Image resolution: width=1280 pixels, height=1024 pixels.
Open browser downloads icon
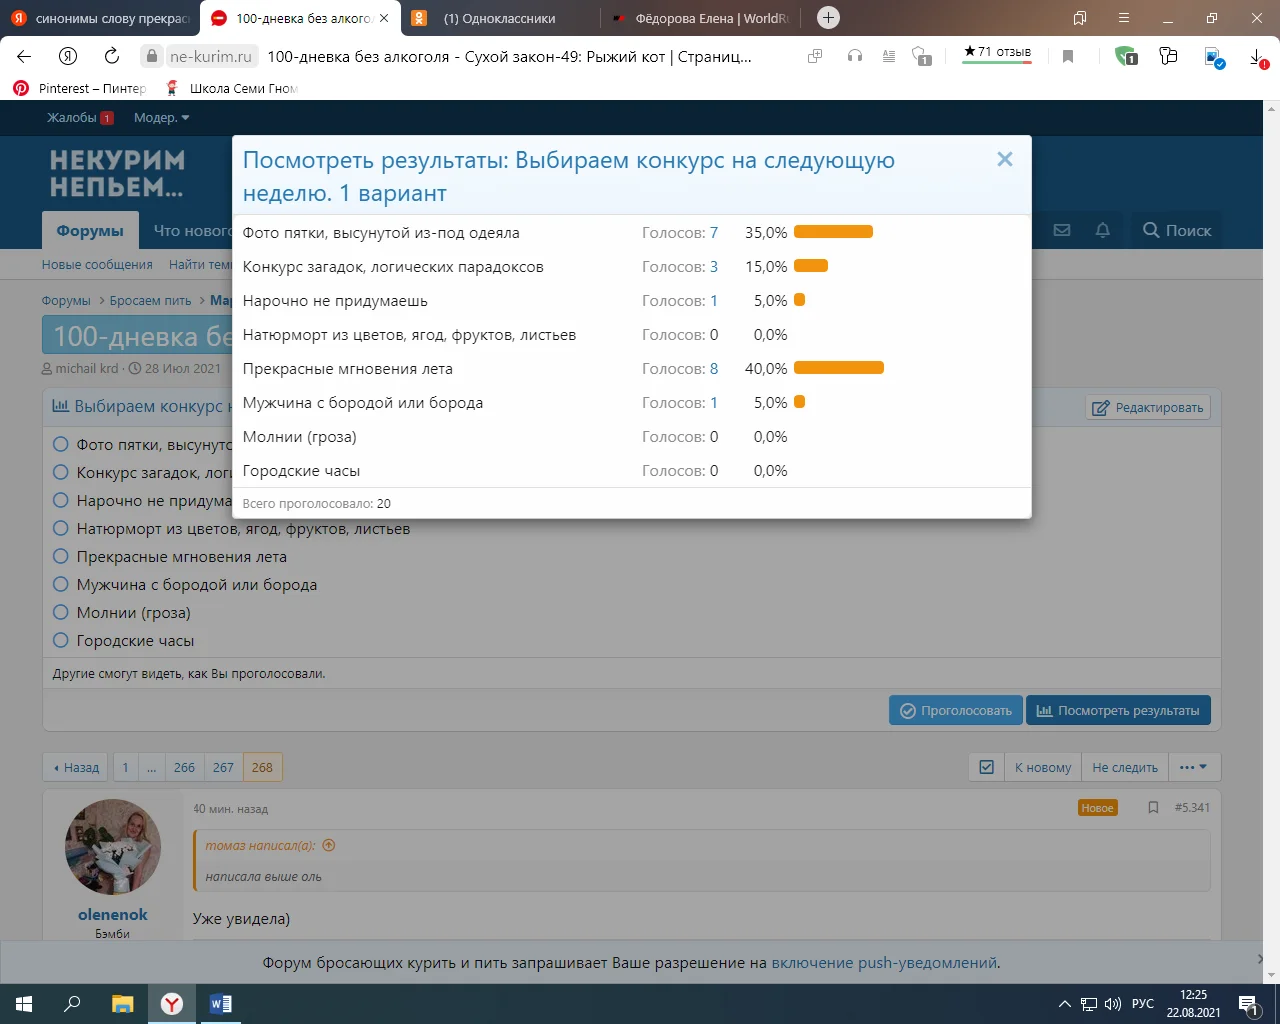pyautogui.click(x=1259, y=58)
